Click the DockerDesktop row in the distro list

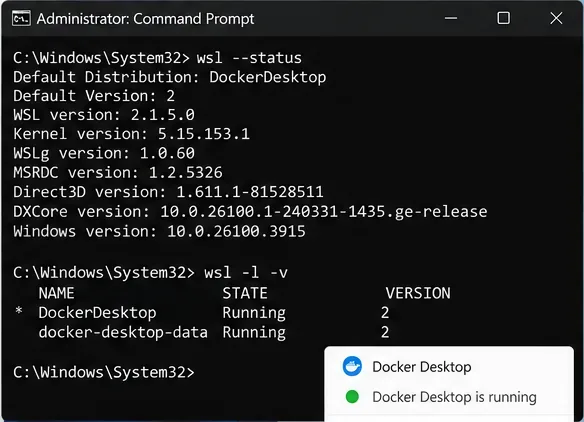(x=214, y=313)
